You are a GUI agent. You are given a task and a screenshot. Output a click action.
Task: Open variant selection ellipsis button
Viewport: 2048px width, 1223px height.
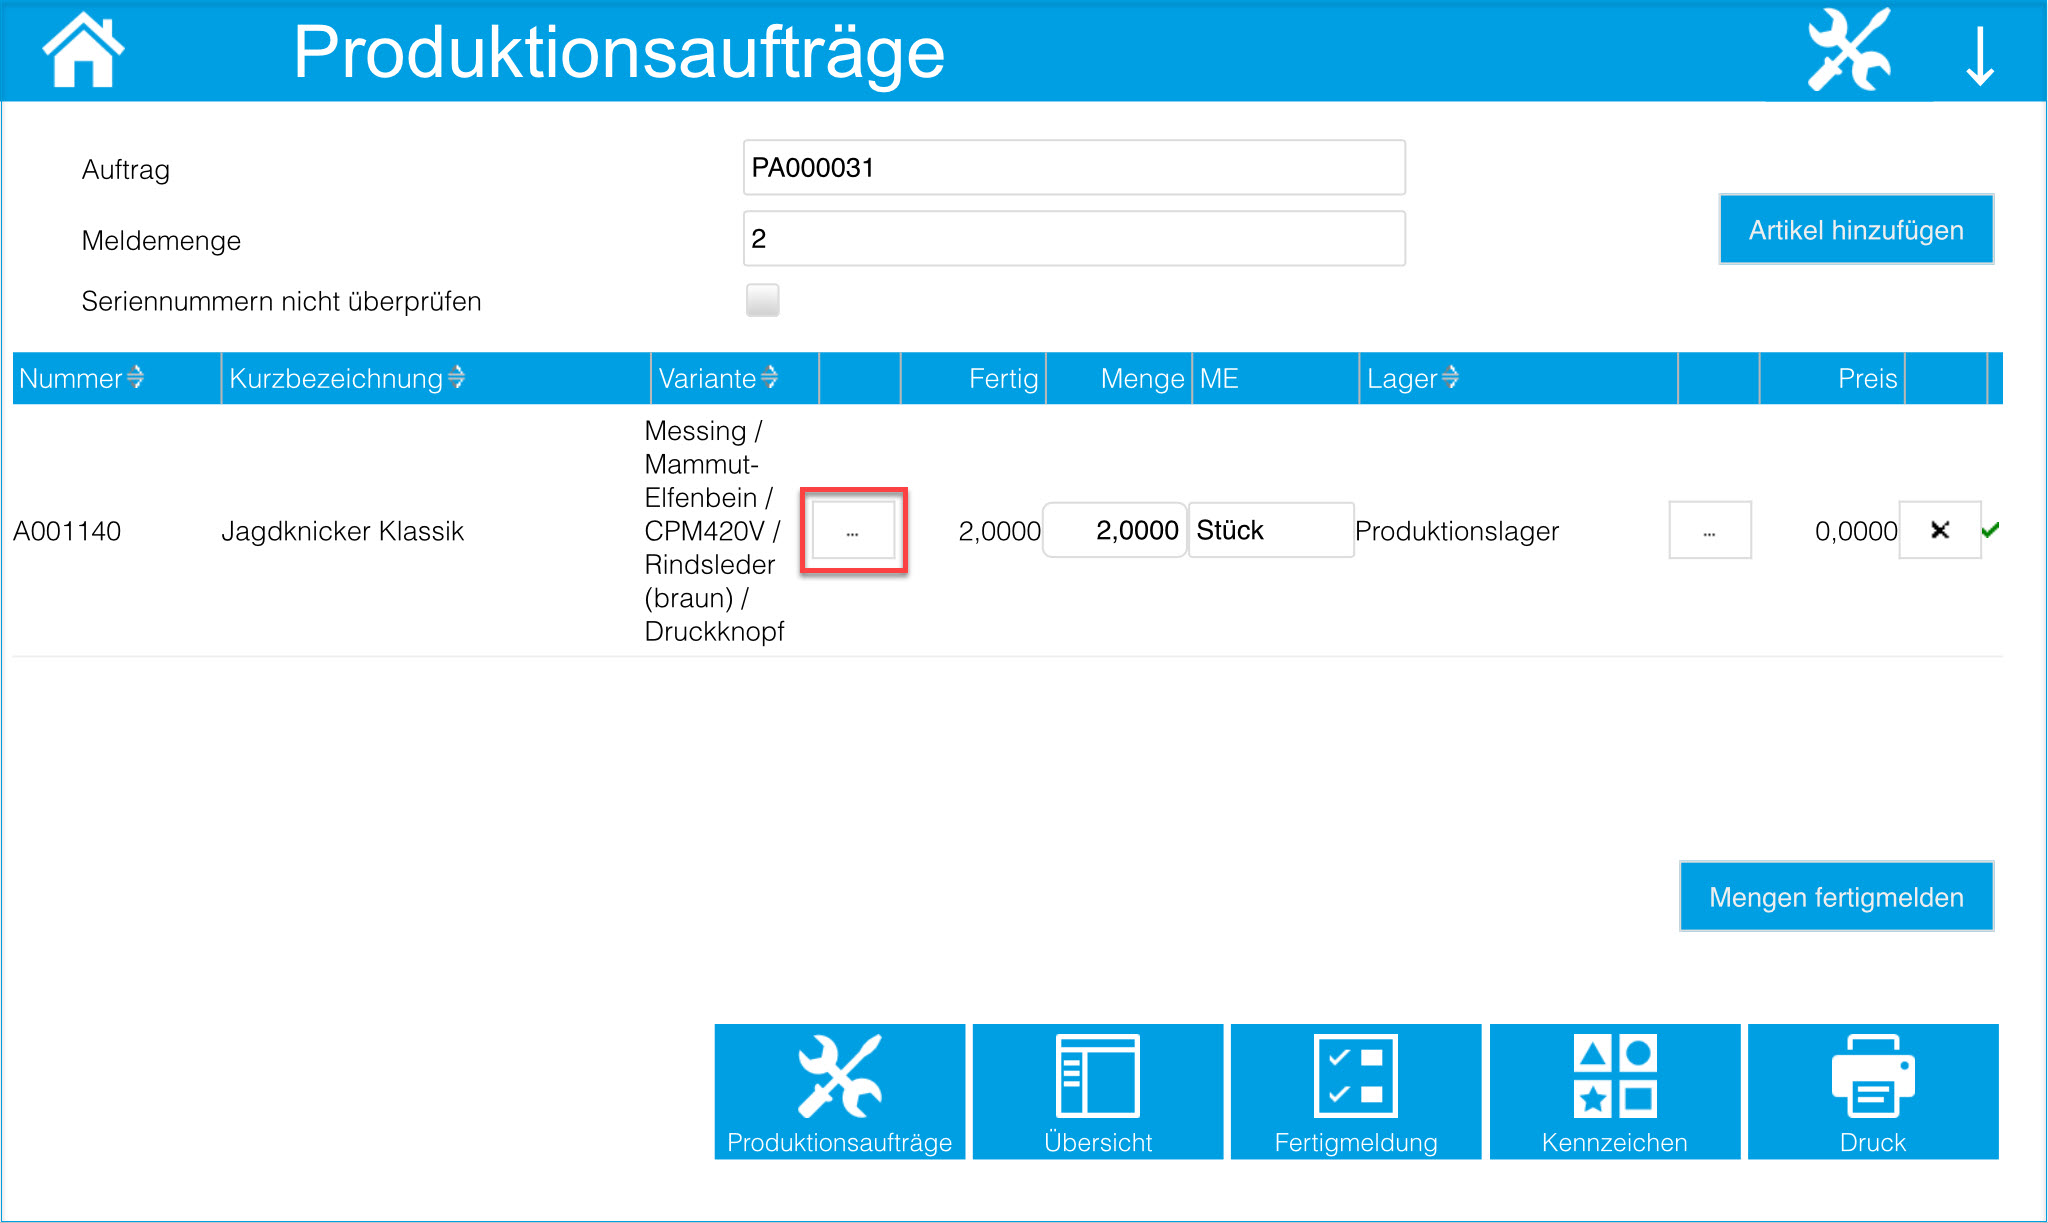coord(853,531)
